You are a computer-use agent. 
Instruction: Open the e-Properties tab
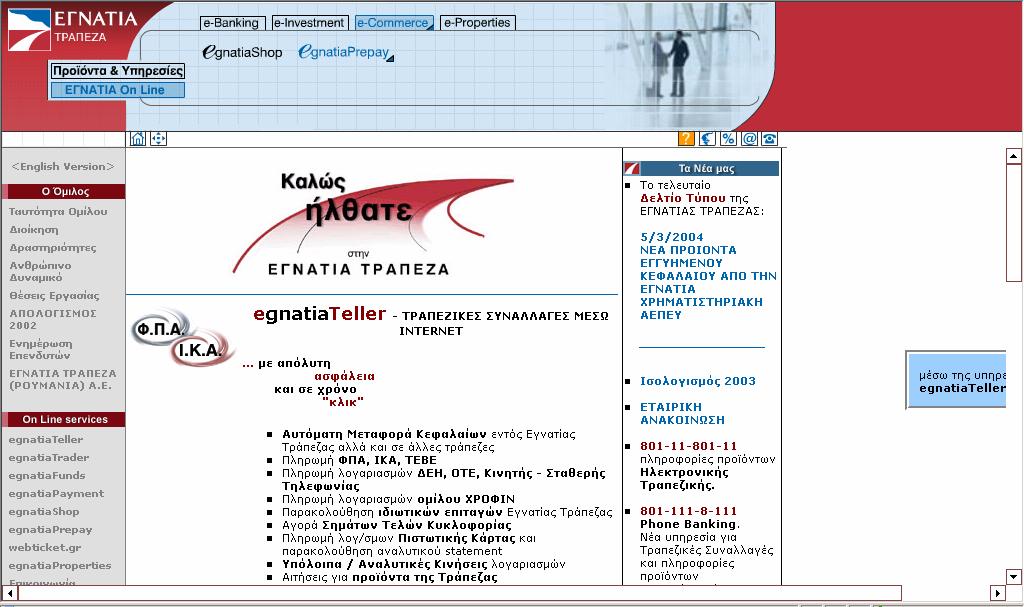point(477,23)
